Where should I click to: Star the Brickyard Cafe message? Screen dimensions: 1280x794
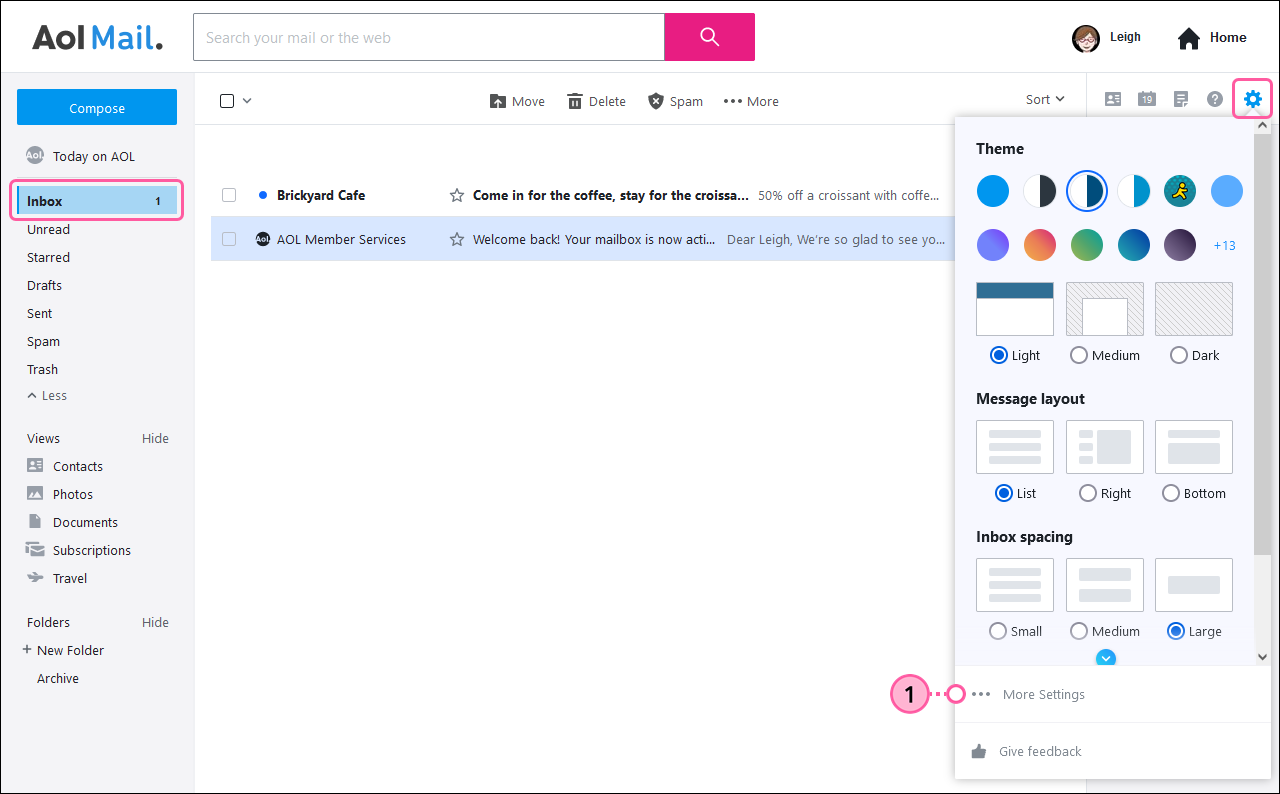[x=456, y=195]
